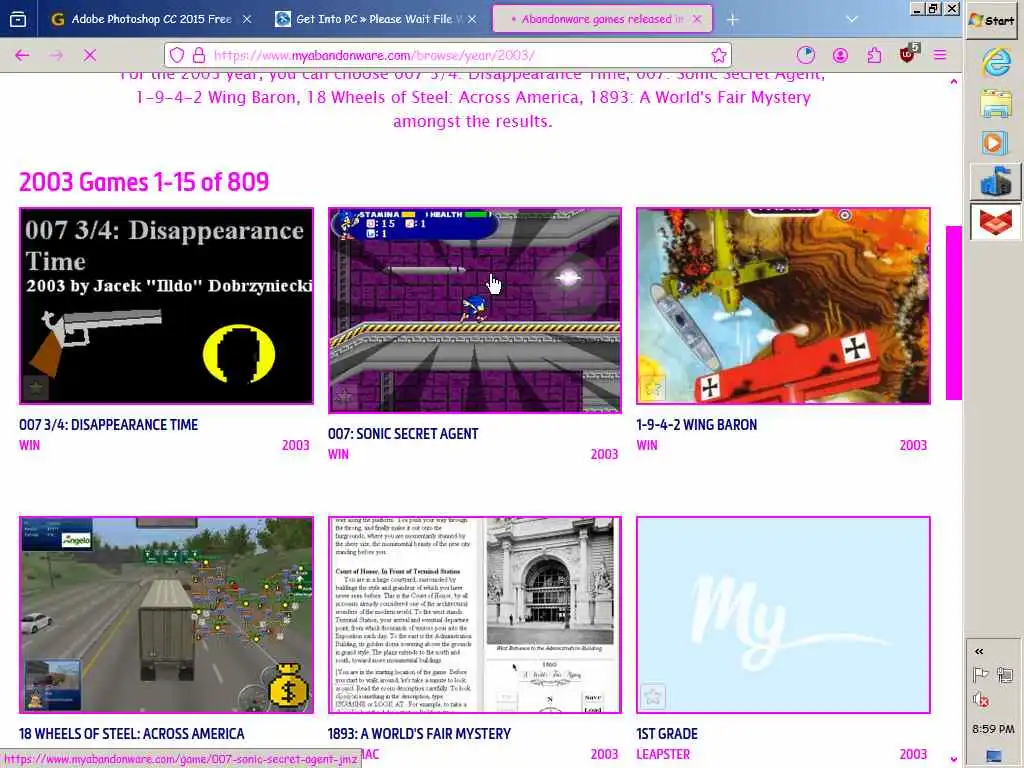This screenshot has width=1024, height=768.
Task: Click 2003 year under Disappearance Time
Action: [295, 445]
